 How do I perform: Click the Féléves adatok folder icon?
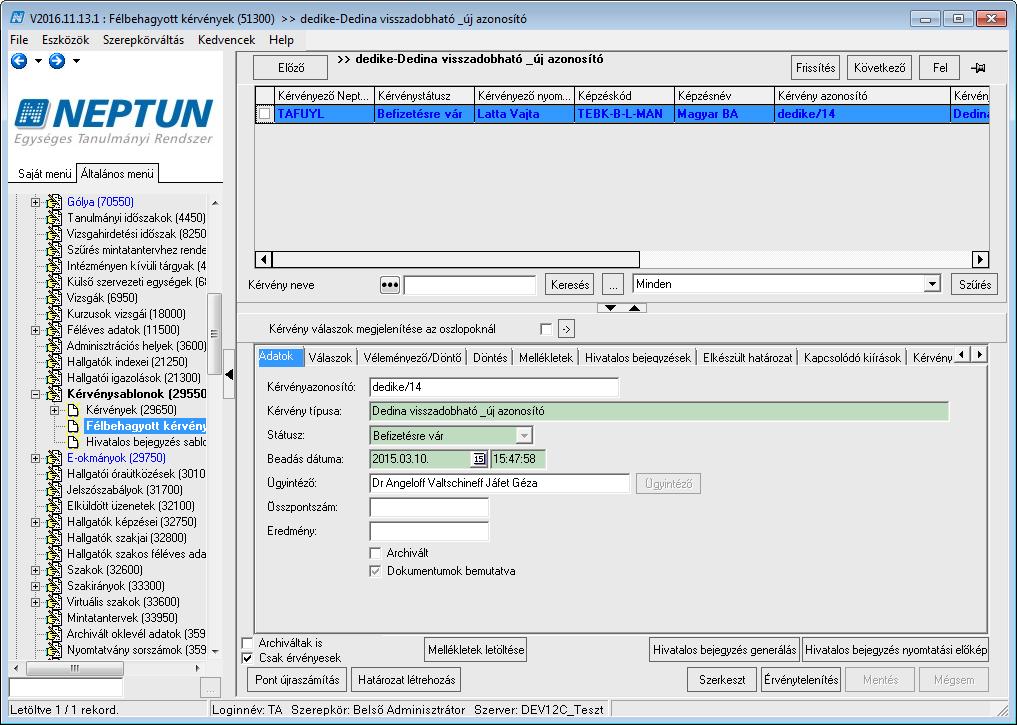pyautogui.click(x=54, y=330)
